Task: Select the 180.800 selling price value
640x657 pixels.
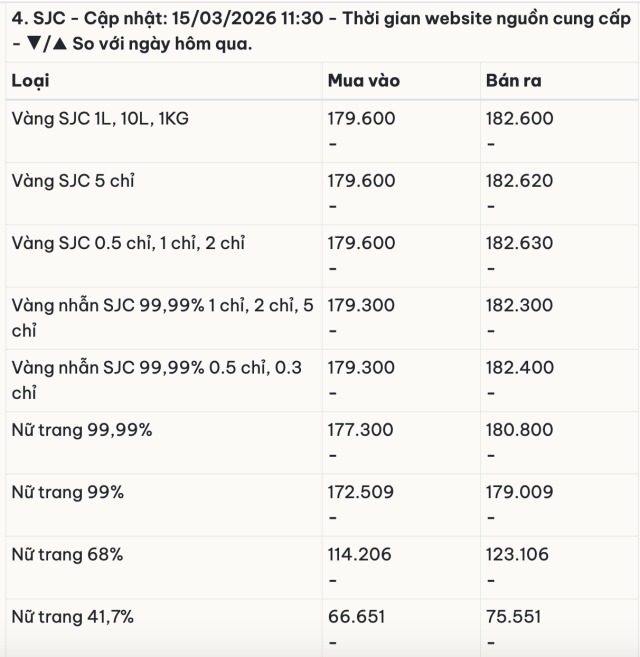Action: pyautogui.click(x=519, y=430)
